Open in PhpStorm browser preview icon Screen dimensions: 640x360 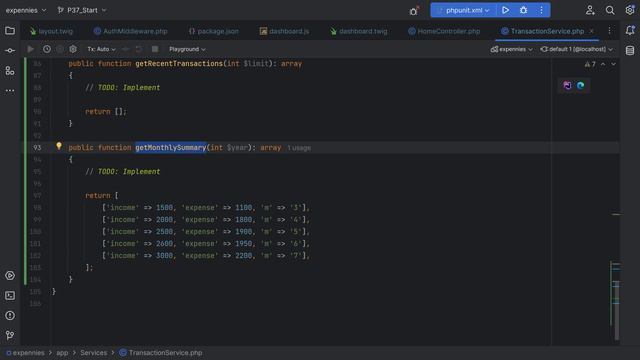pyautogui.click(x=567, y=85)
